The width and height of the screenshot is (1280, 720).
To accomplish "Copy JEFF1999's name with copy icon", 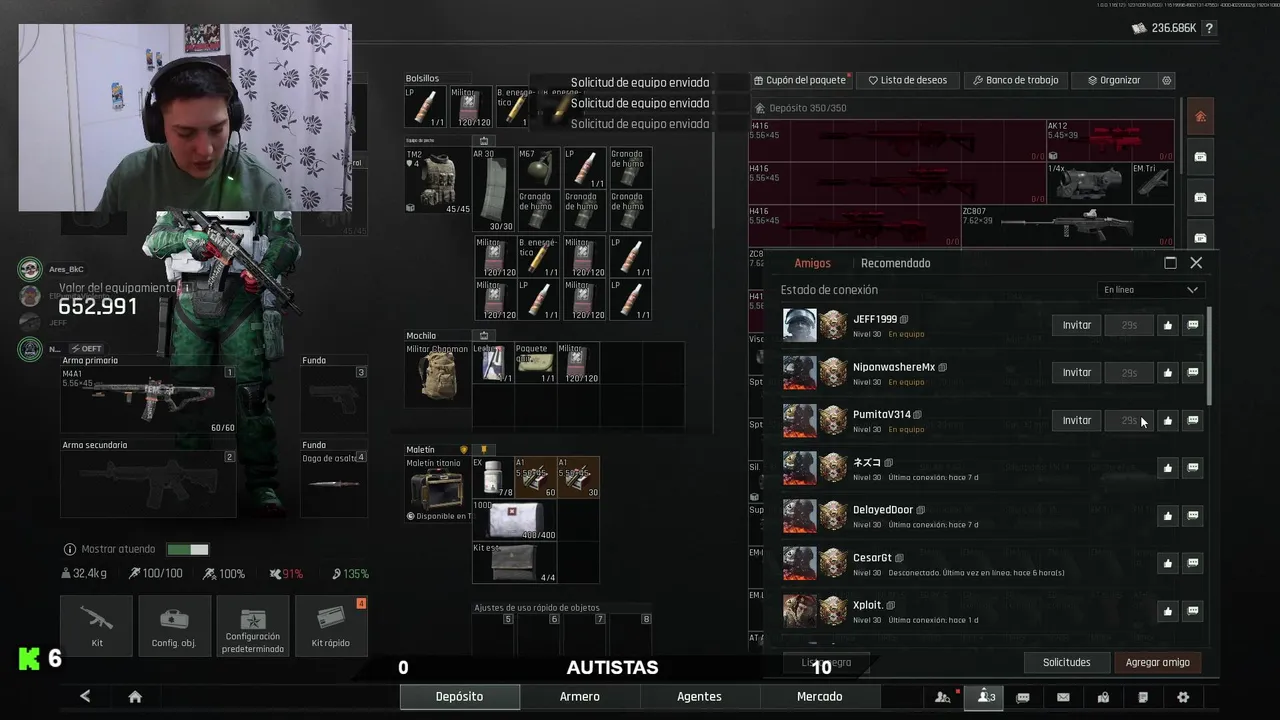I will point(904,319).
